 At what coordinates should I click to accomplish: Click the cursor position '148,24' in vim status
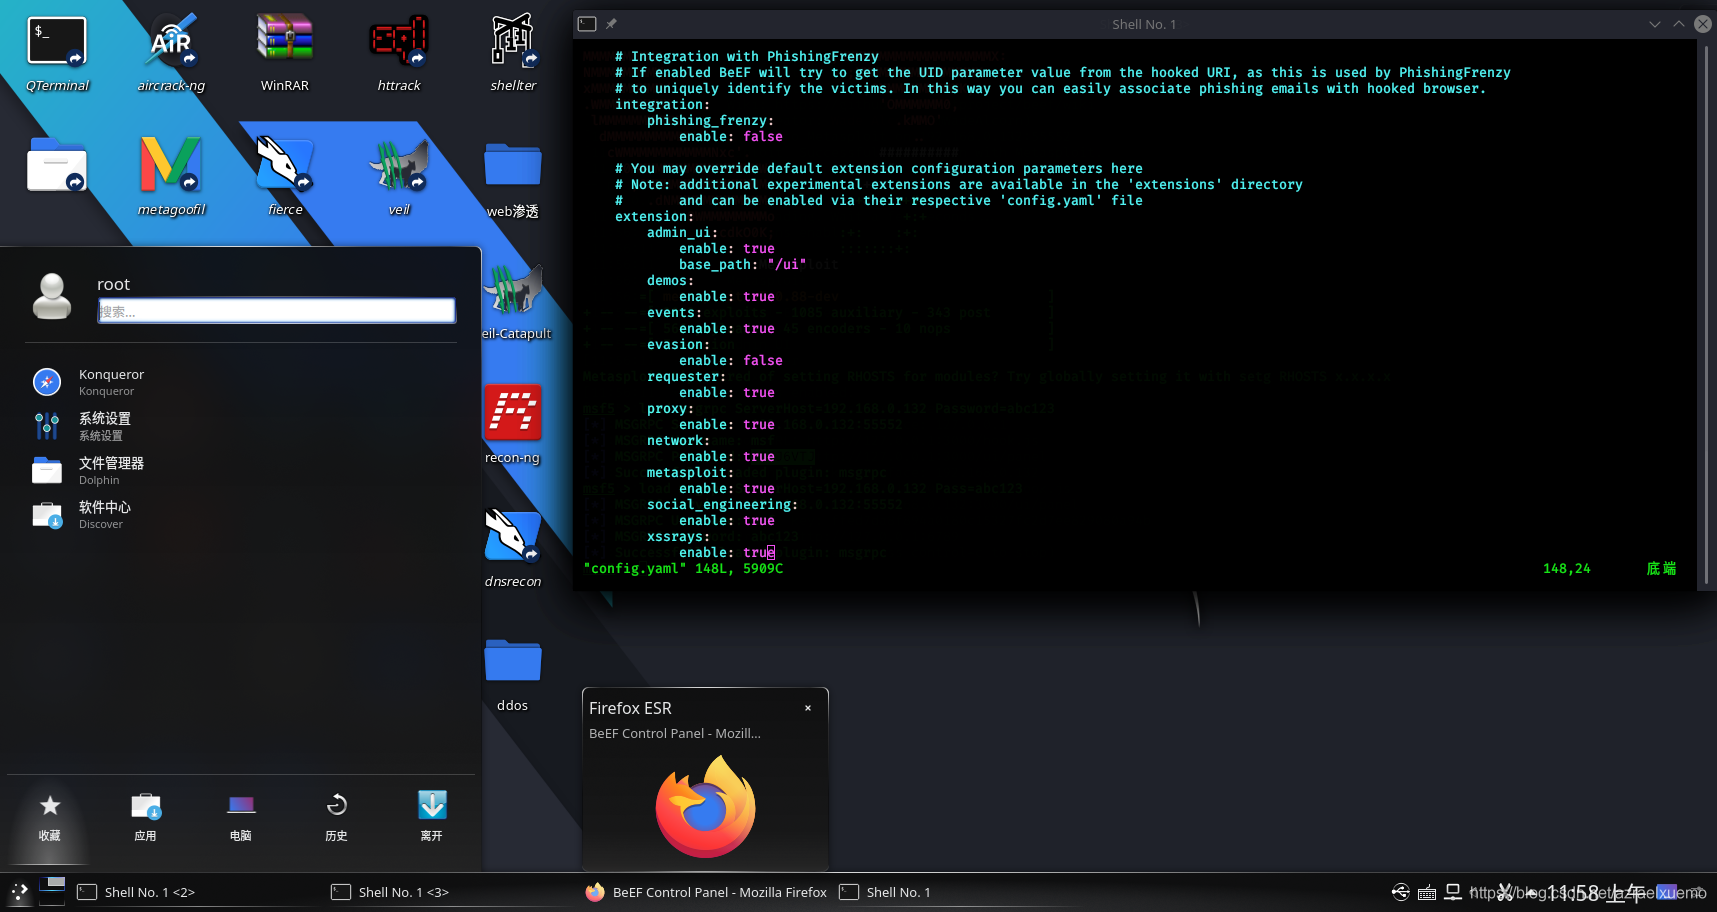click(x=1566, y=568)
